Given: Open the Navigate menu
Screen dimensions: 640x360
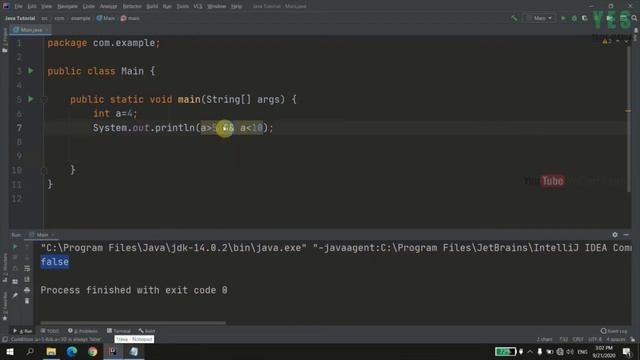Looking at the screenshot, I should click(x=67, y=7).
